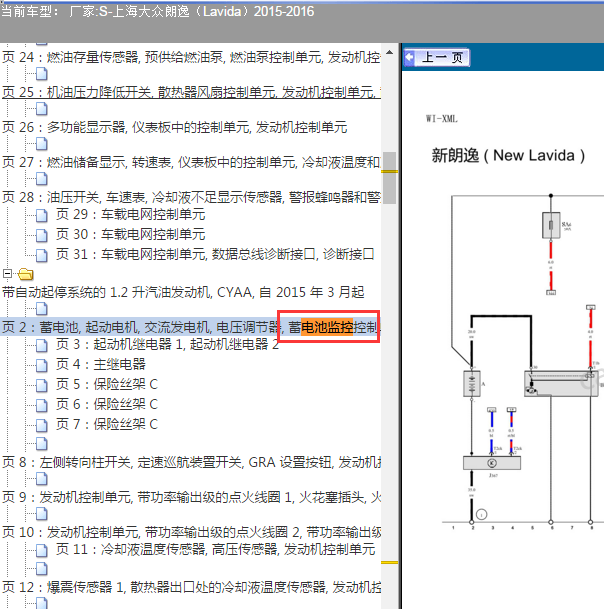Click the 上一页 previous page button
The height and width of the screenshot is (609, 604).
(436, 57)
